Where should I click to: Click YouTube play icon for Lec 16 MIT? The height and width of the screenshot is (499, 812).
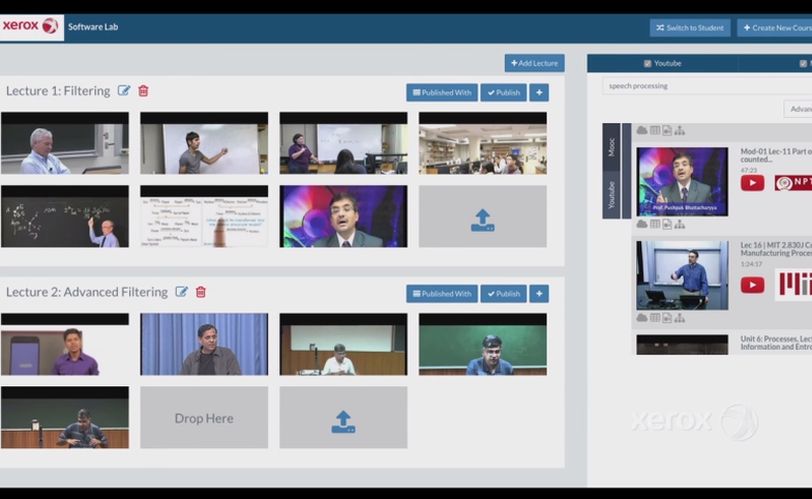pos(752,285)
